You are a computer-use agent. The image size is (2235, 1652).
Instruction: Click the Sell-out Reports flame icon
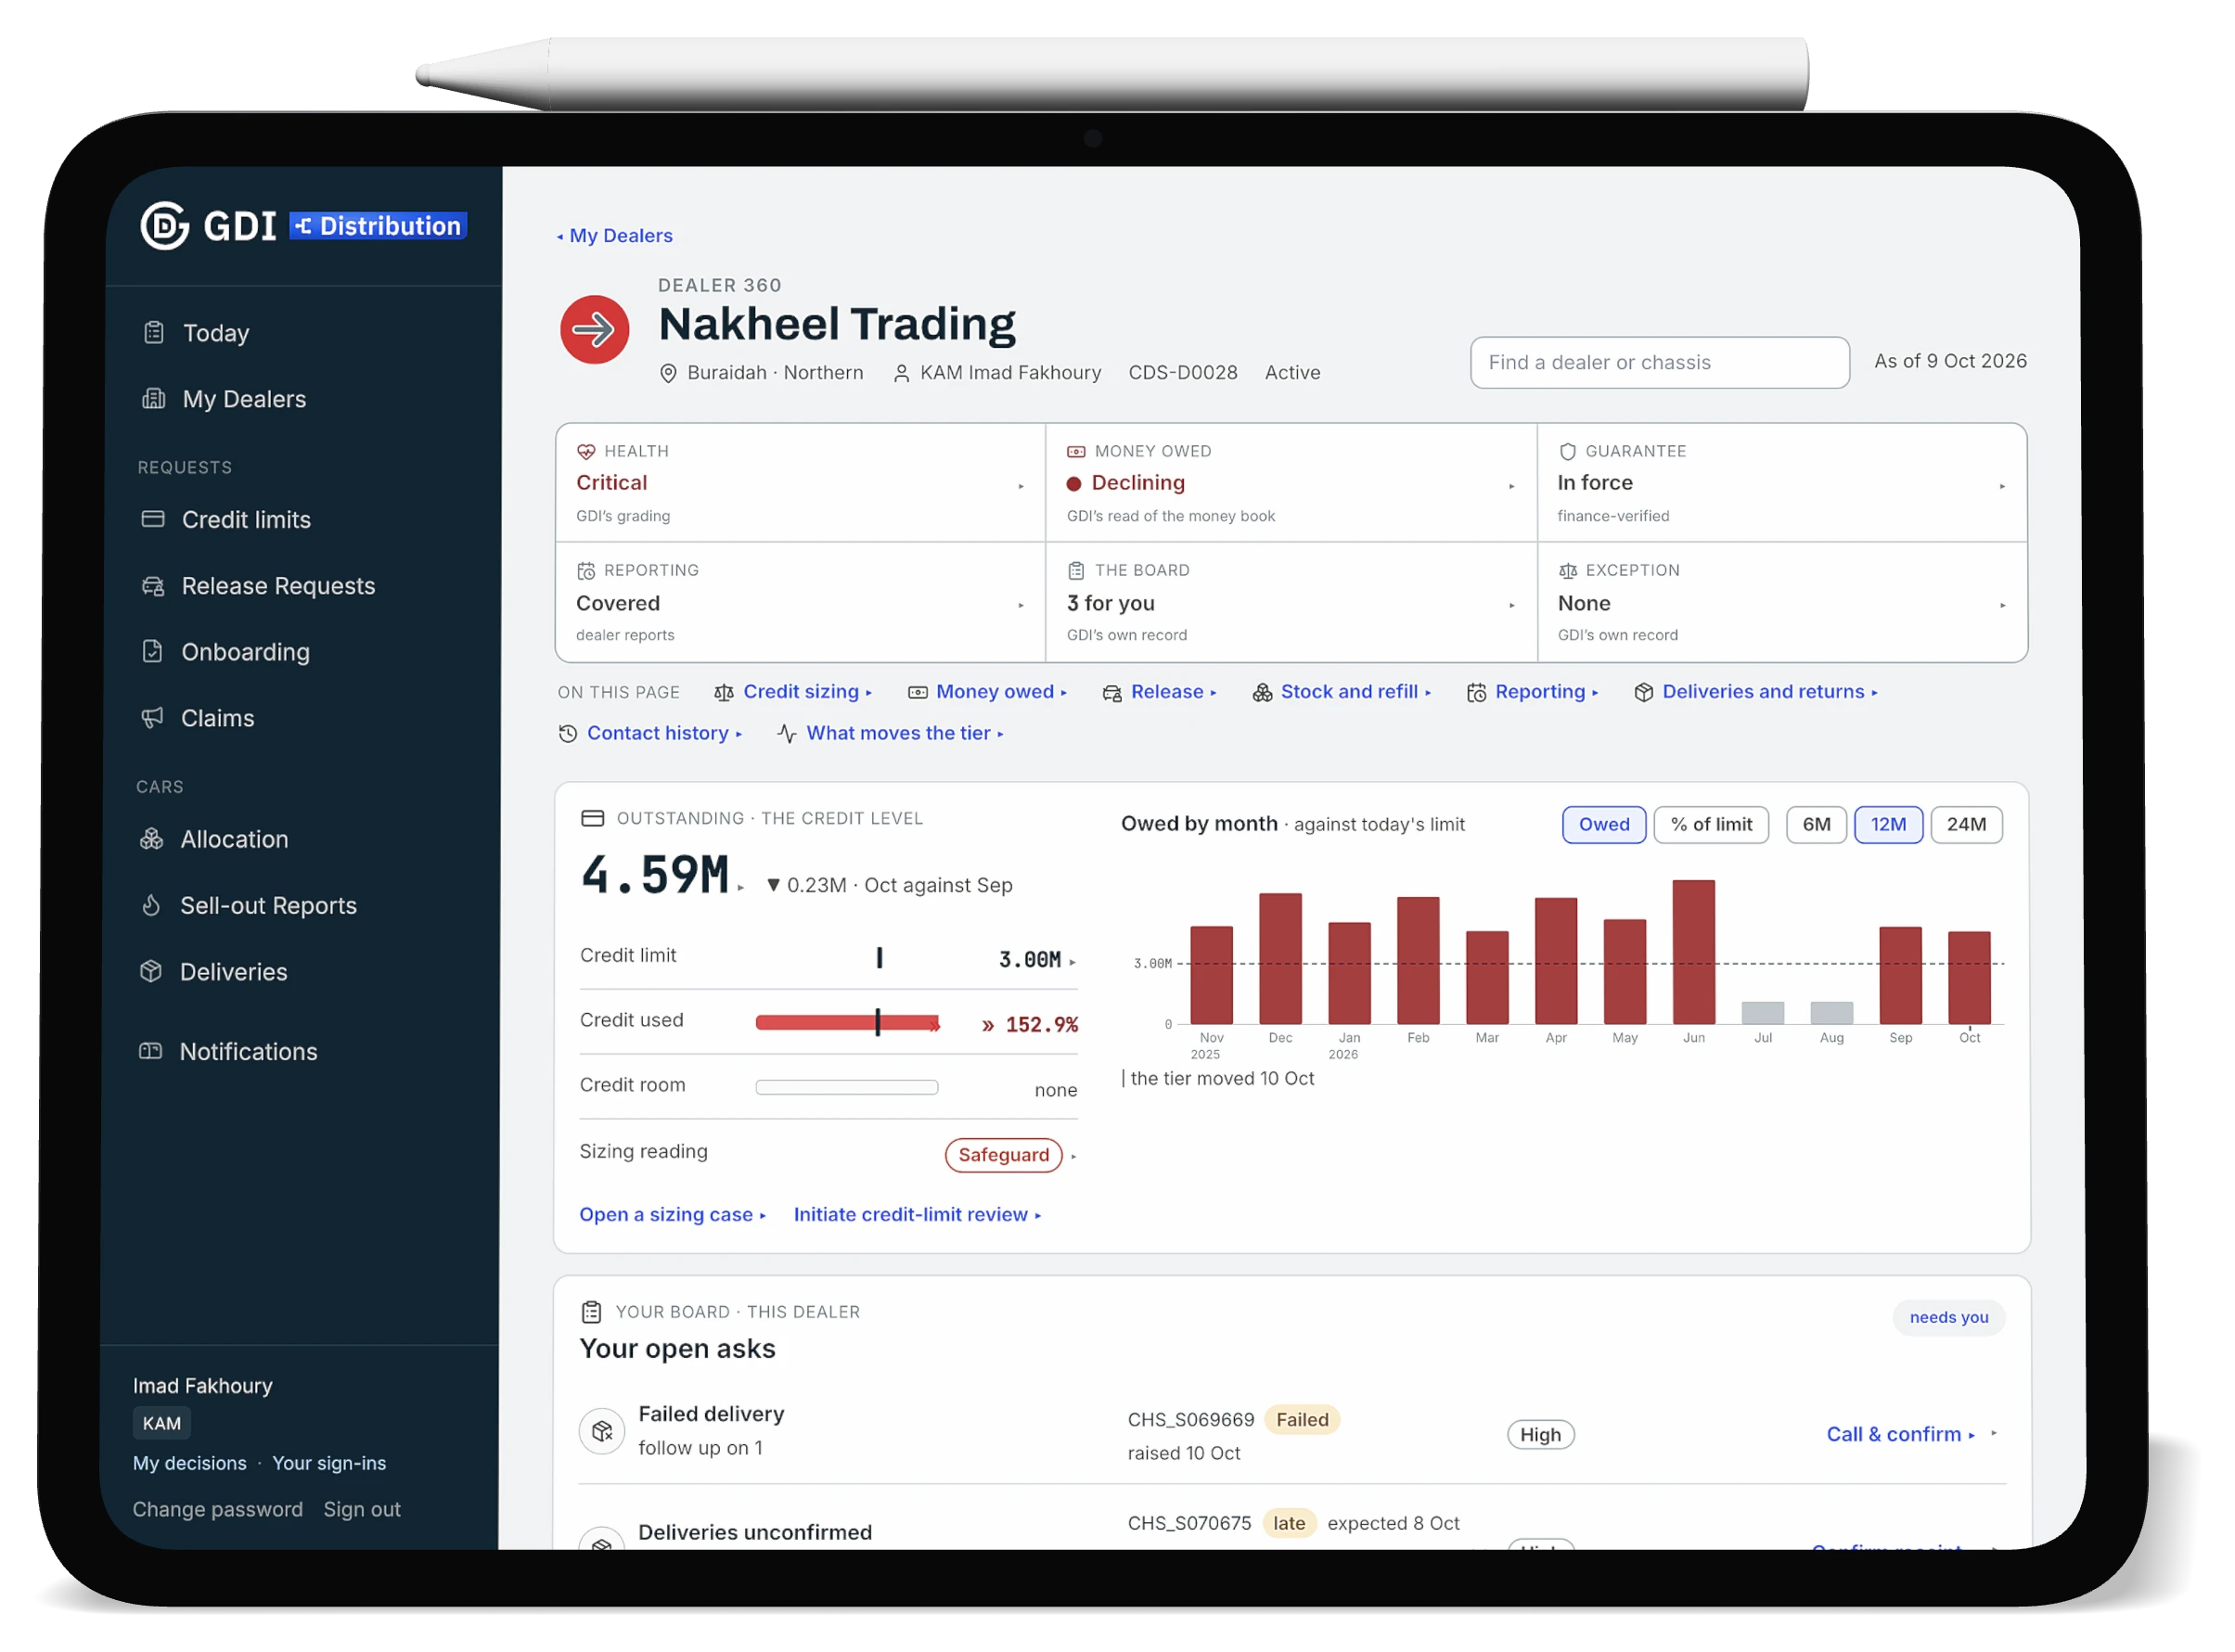(151, 905)
